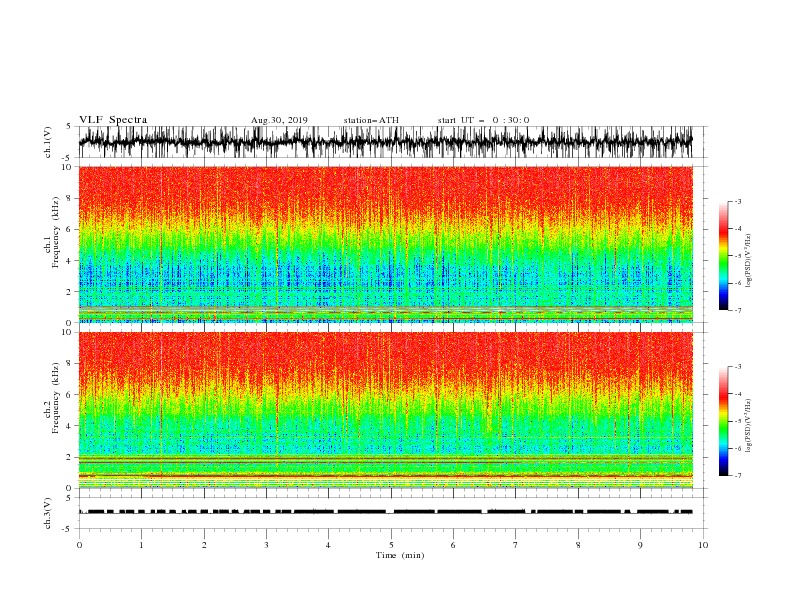
Task: Click the ch.1 color bar log(PSD) label
Action: (x=748, y=261)
